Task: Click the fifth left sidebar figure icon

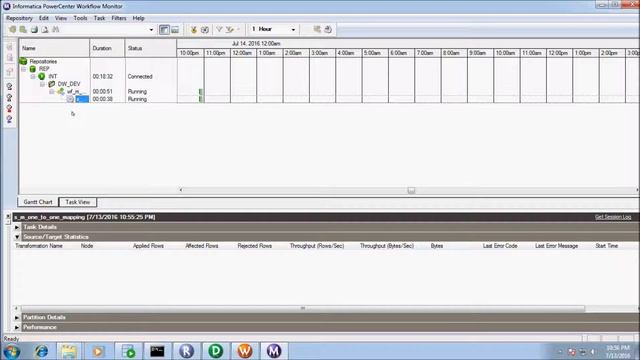Action: click(9, 97)
